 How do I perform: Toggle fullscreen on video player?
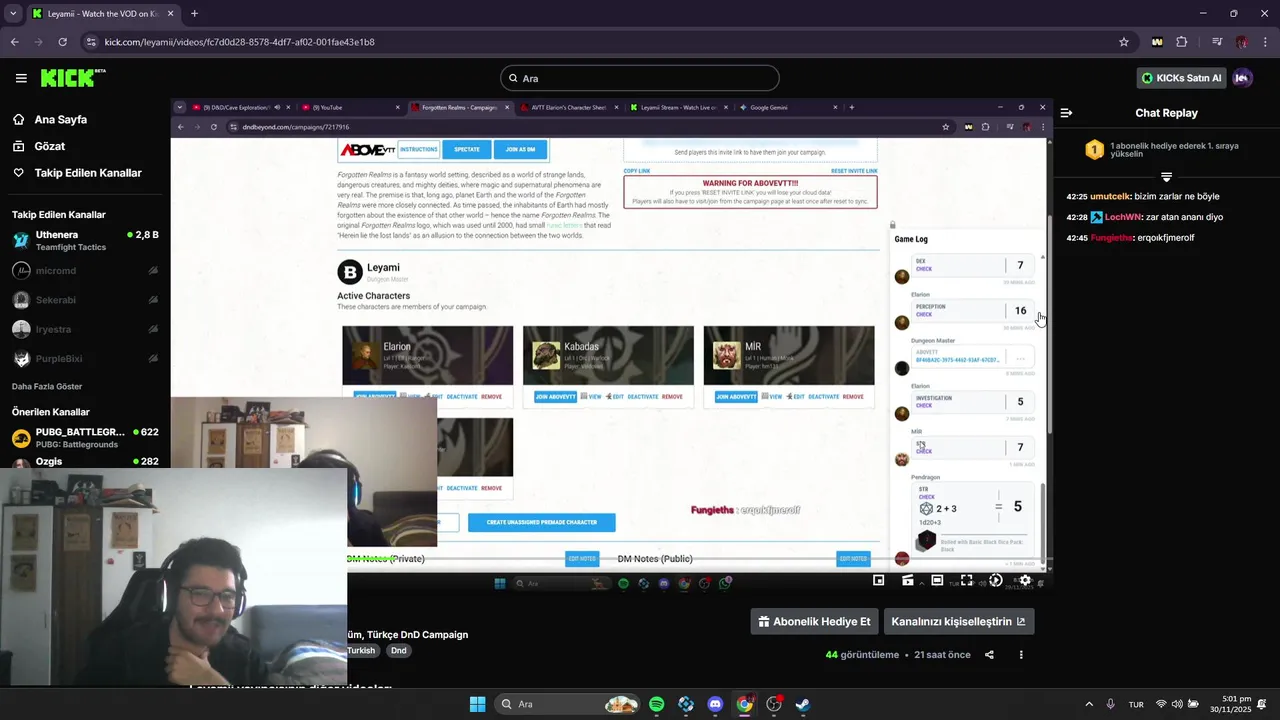(966, 580)
